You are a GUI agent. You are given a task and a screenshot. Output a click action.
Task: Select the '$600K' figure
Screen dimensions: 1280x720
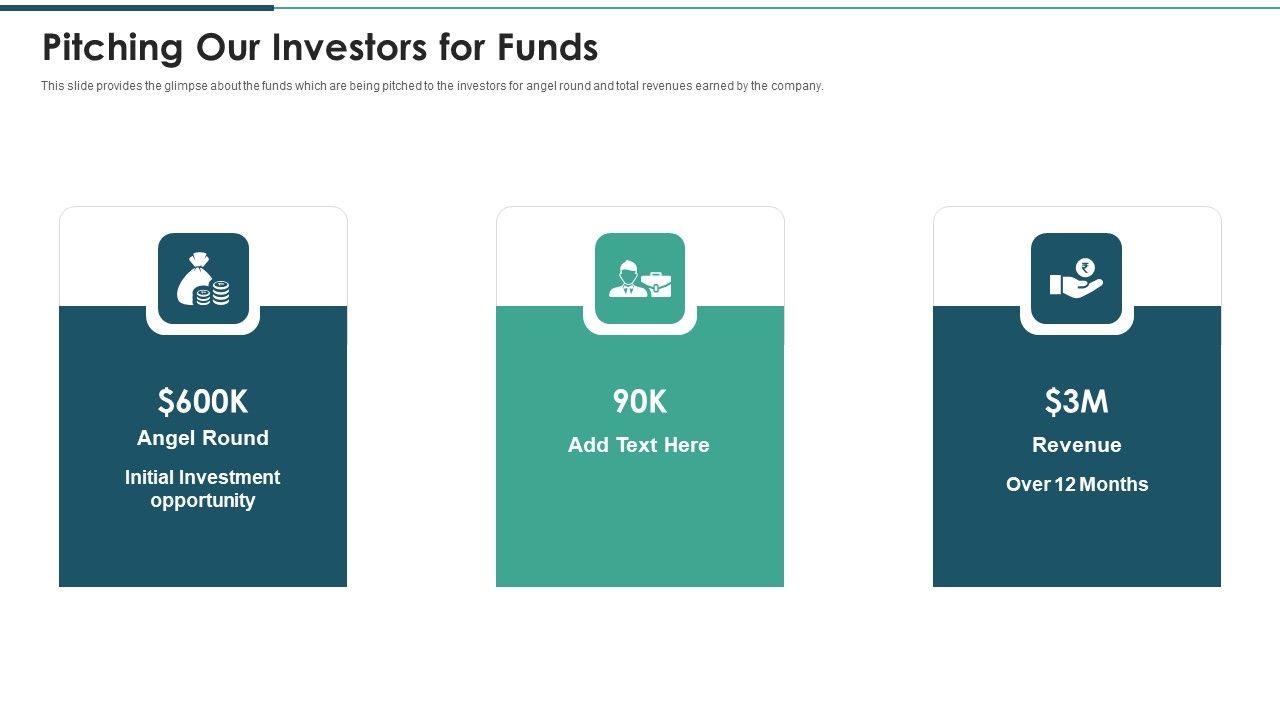click(203, 401)
